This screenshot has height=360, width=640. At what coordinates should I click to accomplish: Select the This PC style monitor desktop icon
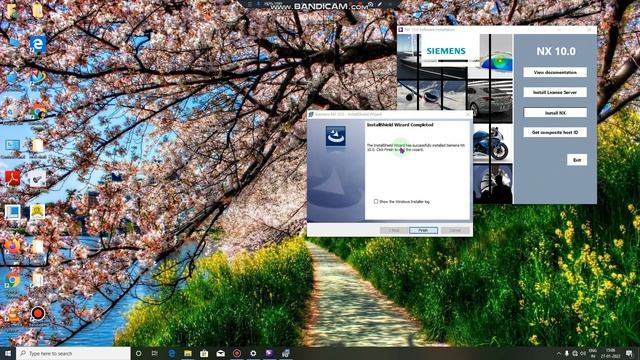click(x=13, y=146)
